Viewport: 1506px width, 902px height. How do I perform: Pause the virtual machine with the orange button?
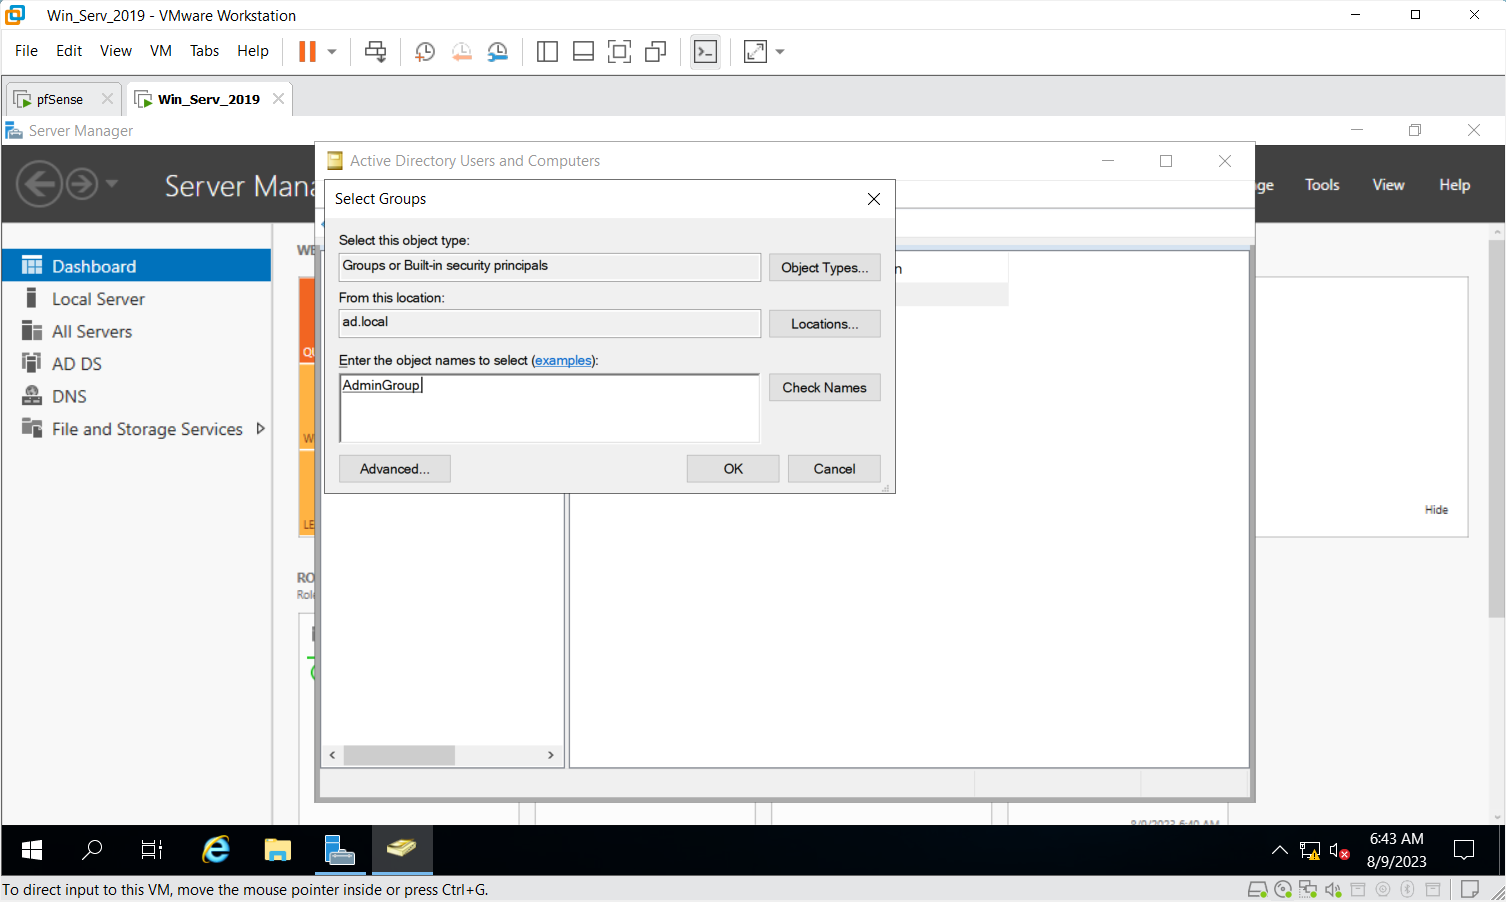(x=307, y=52)
